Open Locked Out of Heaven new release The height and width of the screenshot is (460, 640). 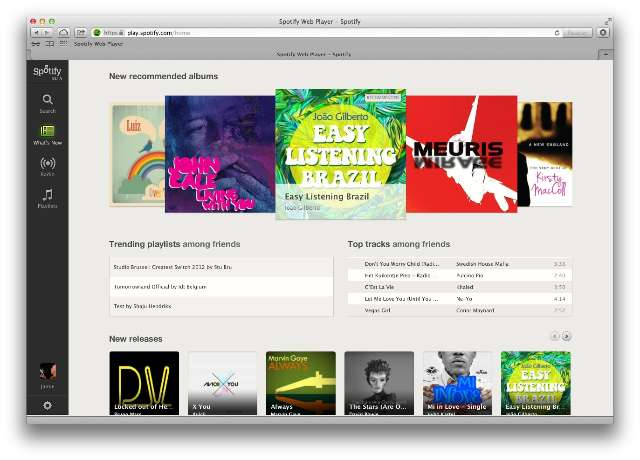click(x=144, y=383)
